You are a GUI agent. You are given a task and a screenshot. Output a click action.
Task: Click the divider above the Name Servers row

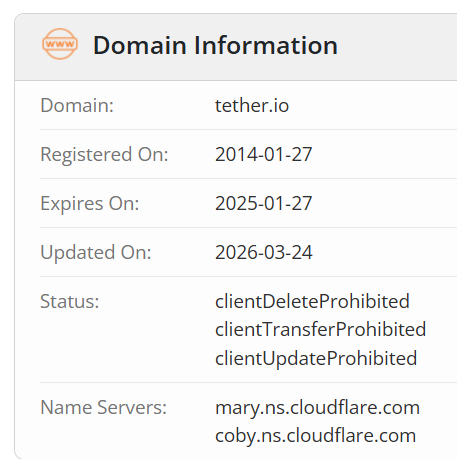248,382
